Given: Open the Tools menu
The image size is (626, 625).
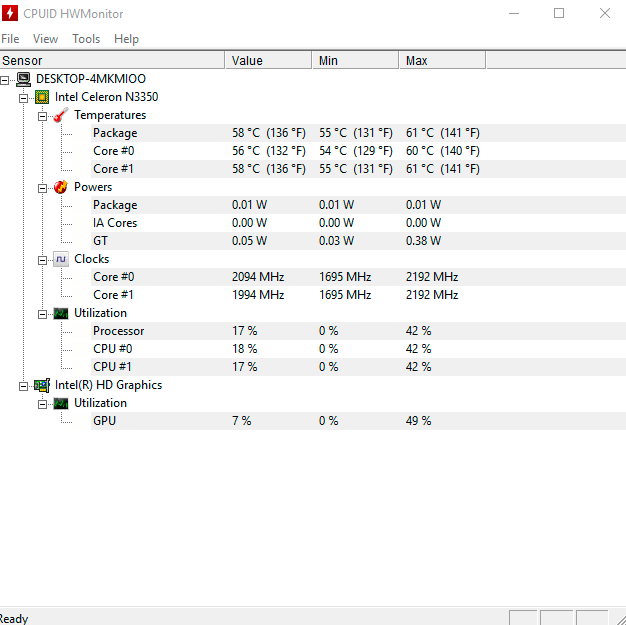Looking at the screenshot, I should 86,39.
